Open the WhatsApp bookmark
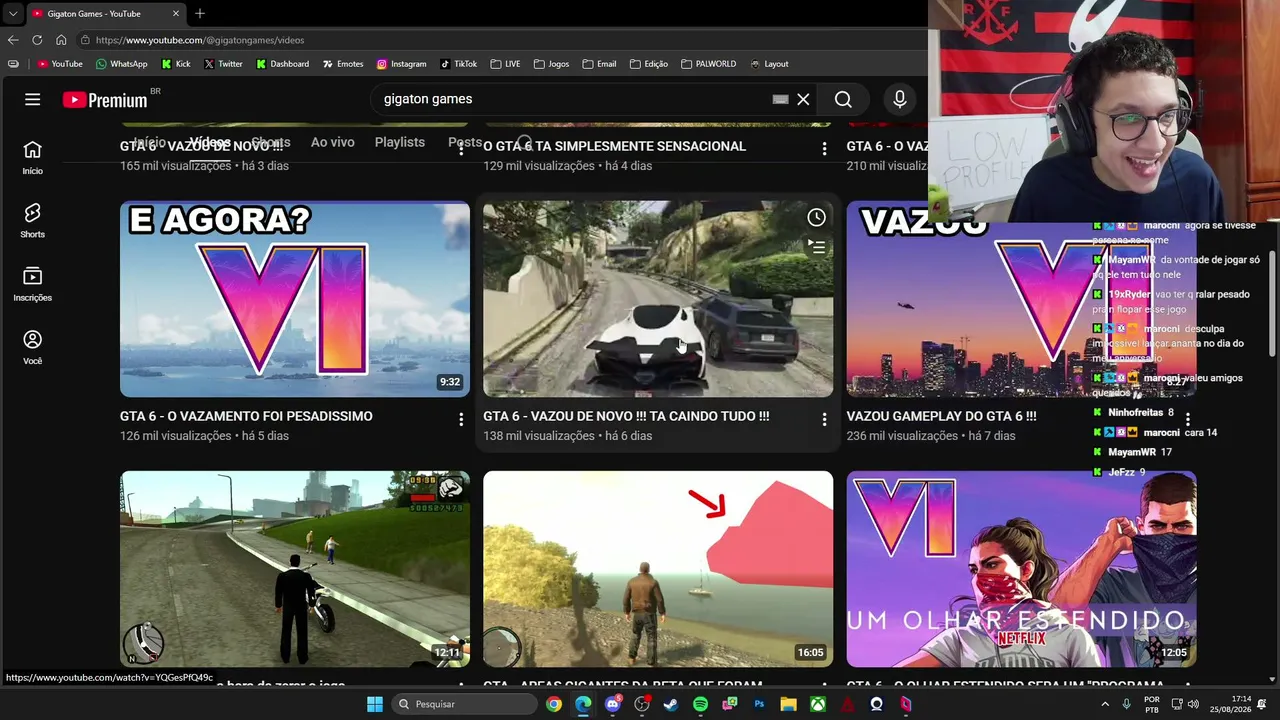This screenshot has height=720, width=1280. tap(122, 64)
